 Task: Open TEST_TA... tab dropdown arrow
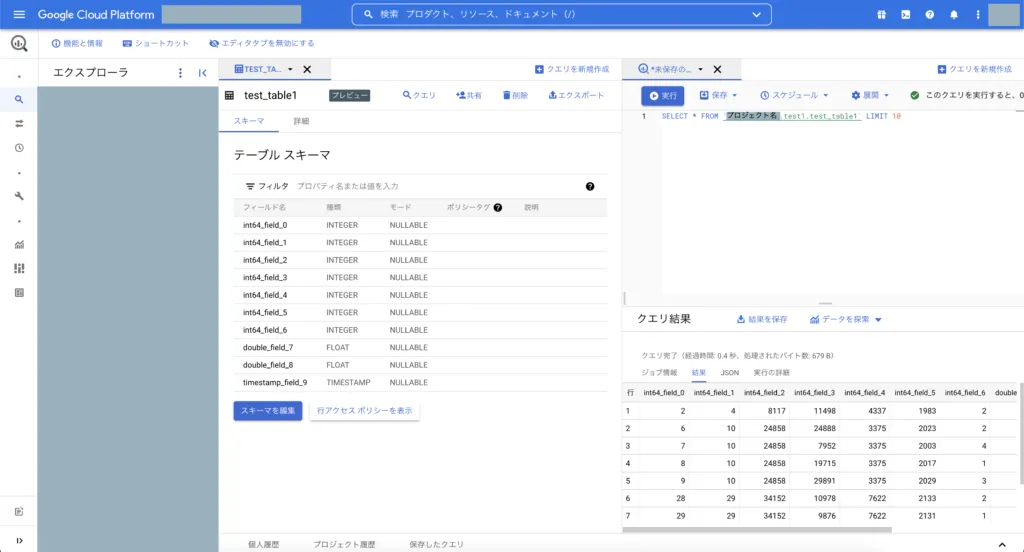(x=290, y=69)
